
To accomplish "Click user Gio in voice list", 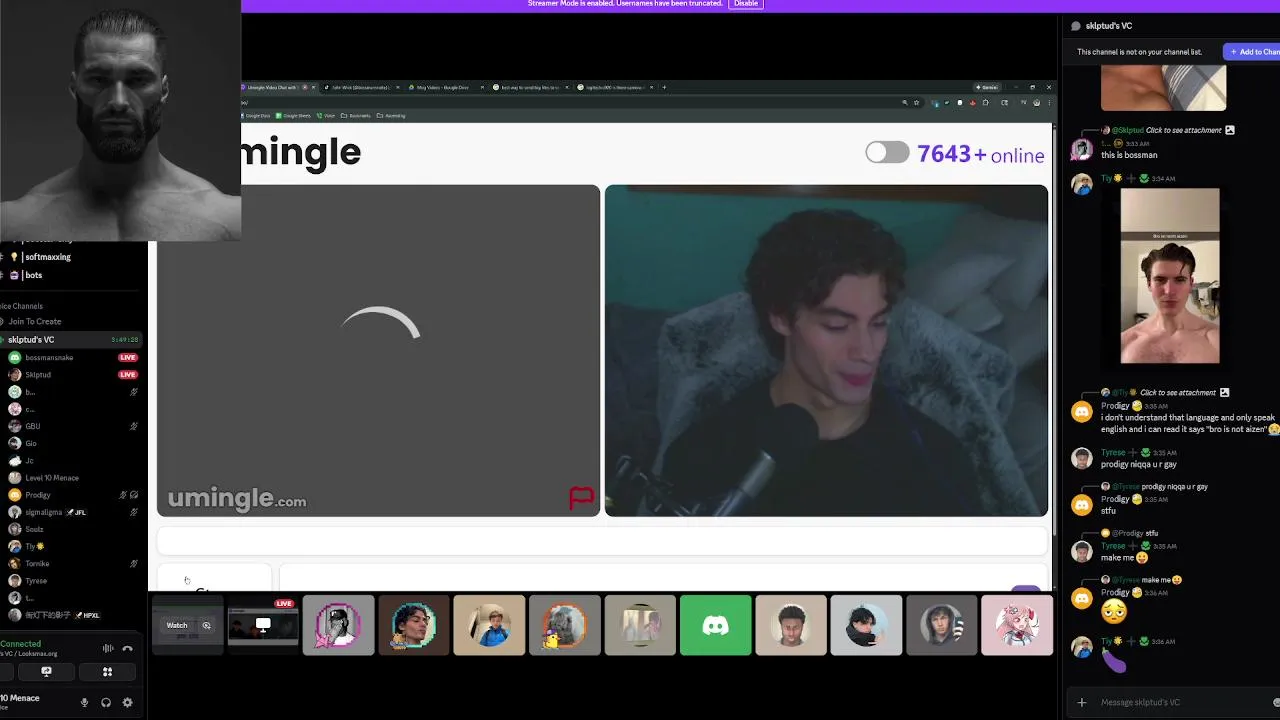I will pos(30,443).
